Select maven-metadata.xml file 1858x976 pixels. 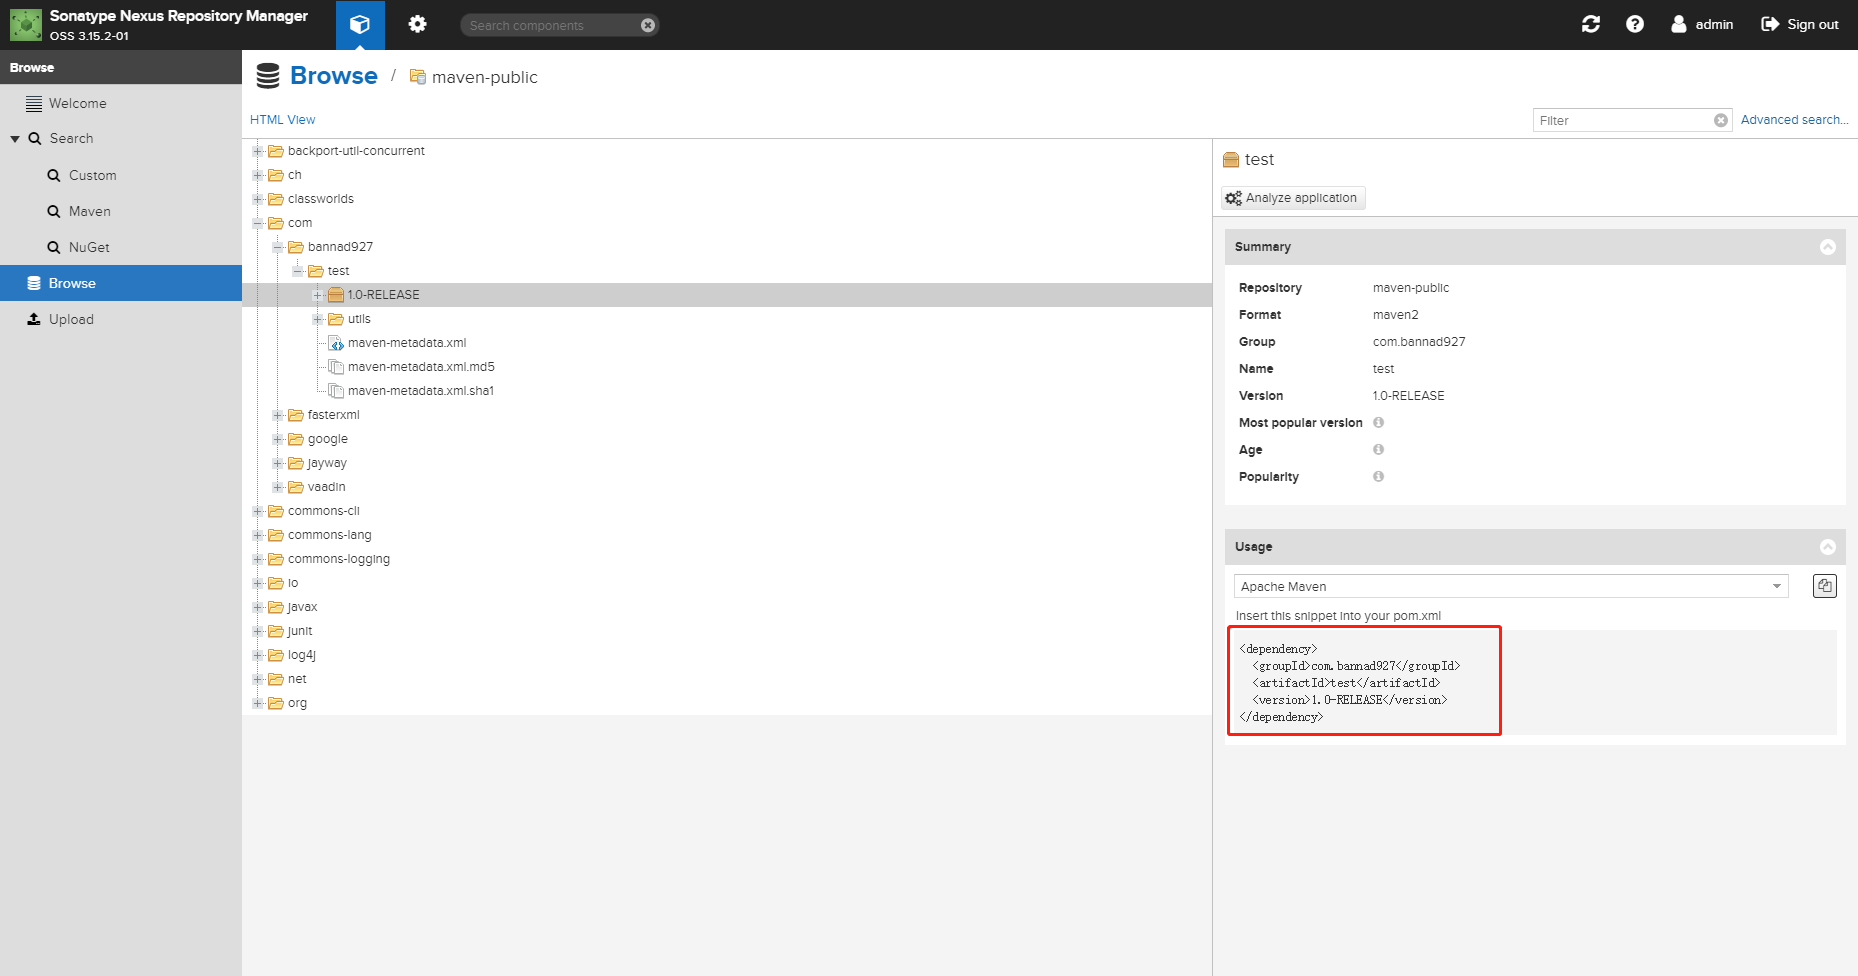coord(407,343)
